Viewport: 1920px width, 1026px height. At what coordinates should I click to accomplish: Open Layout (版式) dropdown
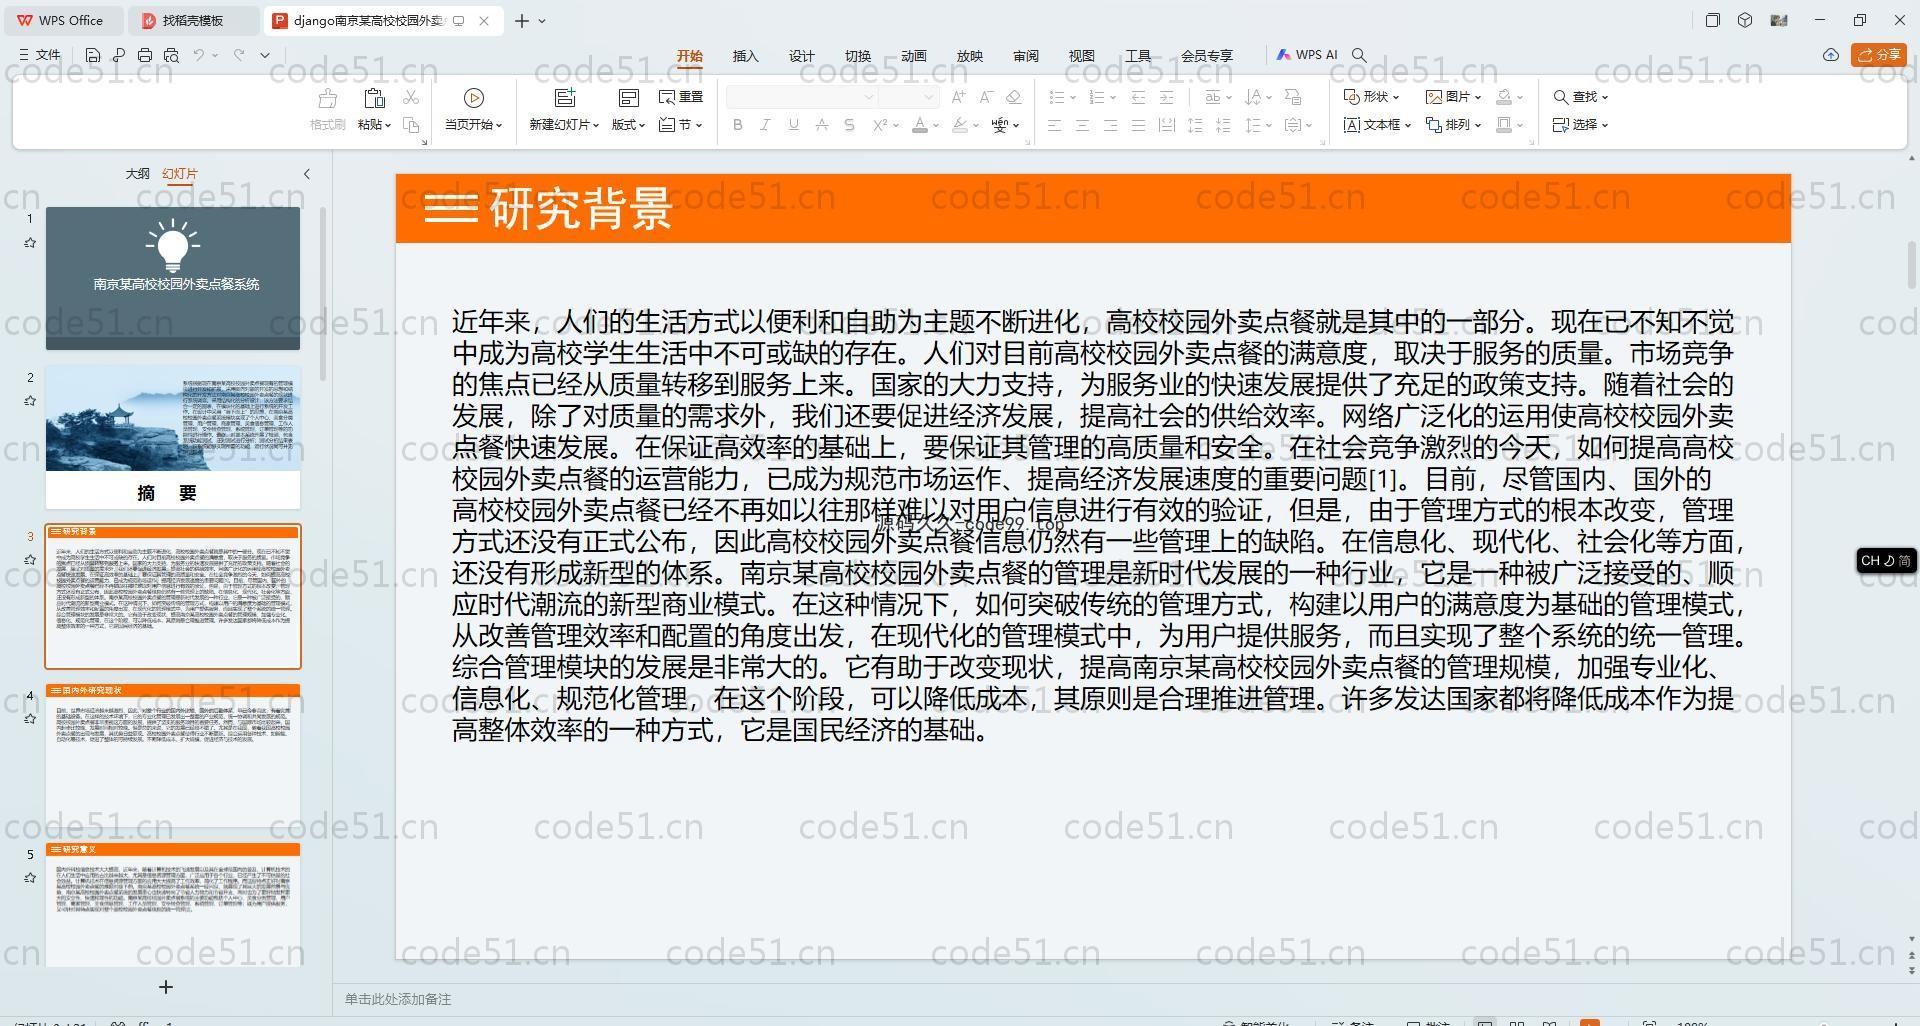[628, 125]
